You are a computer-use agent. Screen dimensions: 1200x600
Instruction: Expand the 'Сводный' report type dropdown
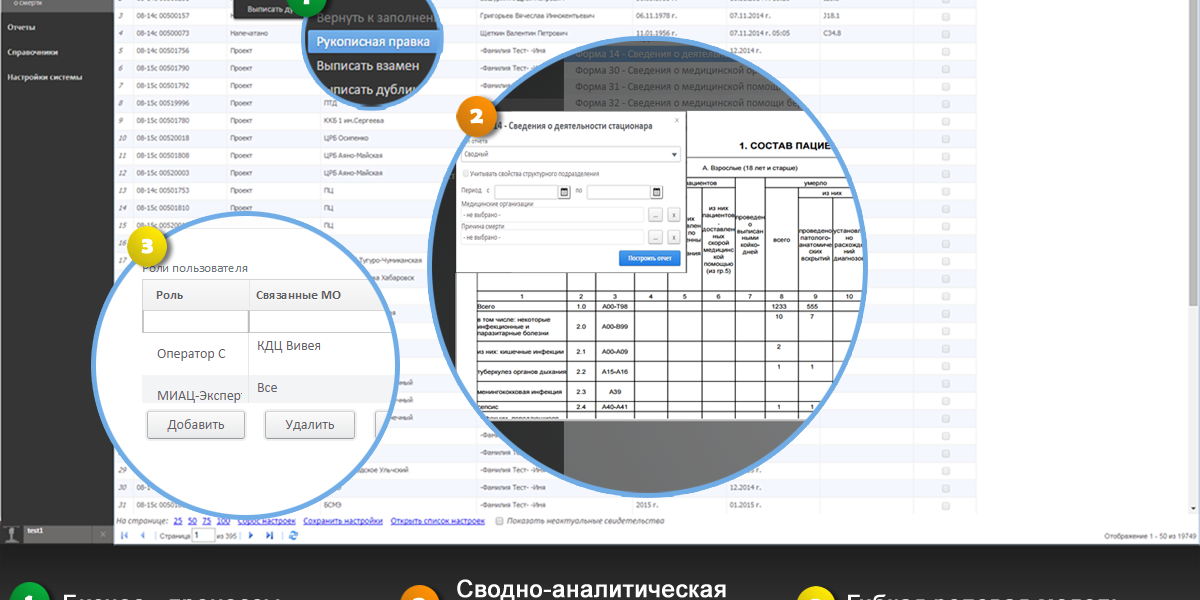pyautogui.click(x=674, y=155)
